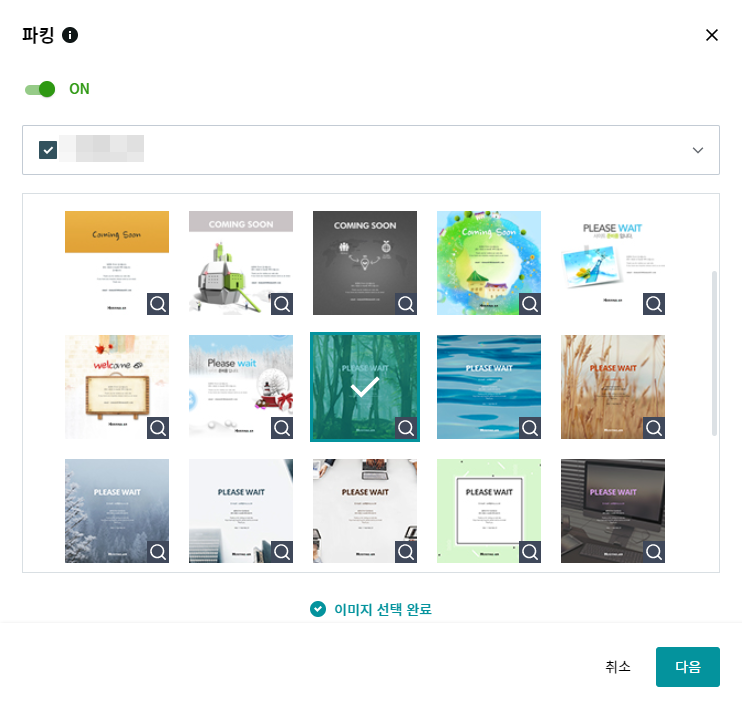The width and height of the screenshot is (742, 710).
Task: Zoom preview of green framed PLEASE WAIT template
Action: tap(530, 552)
